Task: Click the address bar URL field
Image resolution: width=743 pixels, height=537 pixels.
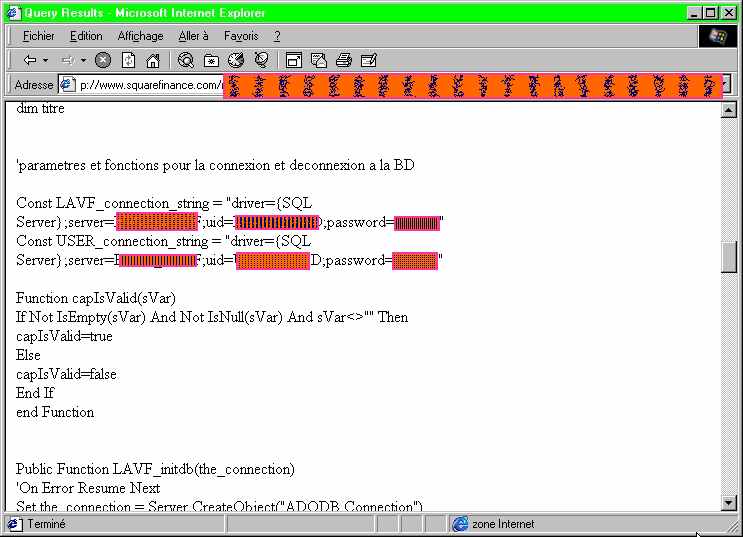Action: pos(150,85)
